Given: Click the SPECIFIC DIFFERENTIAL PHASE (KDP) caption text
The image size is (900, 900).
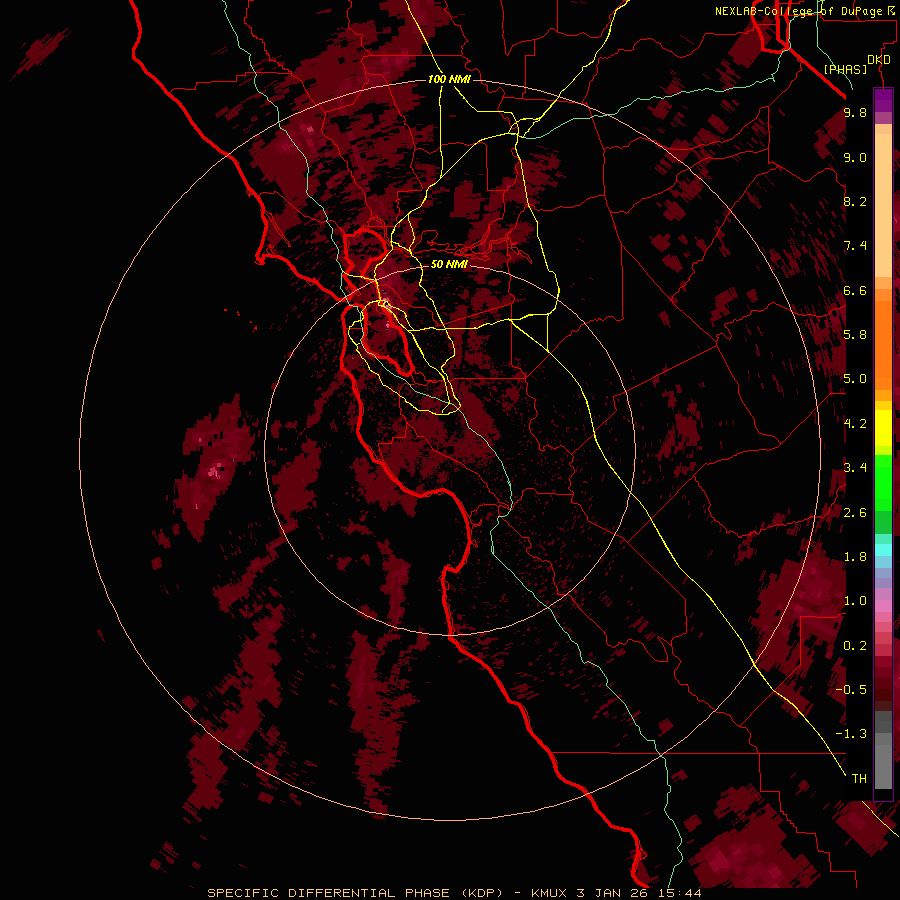Looking at the screenshot, I should pos(357,893).
